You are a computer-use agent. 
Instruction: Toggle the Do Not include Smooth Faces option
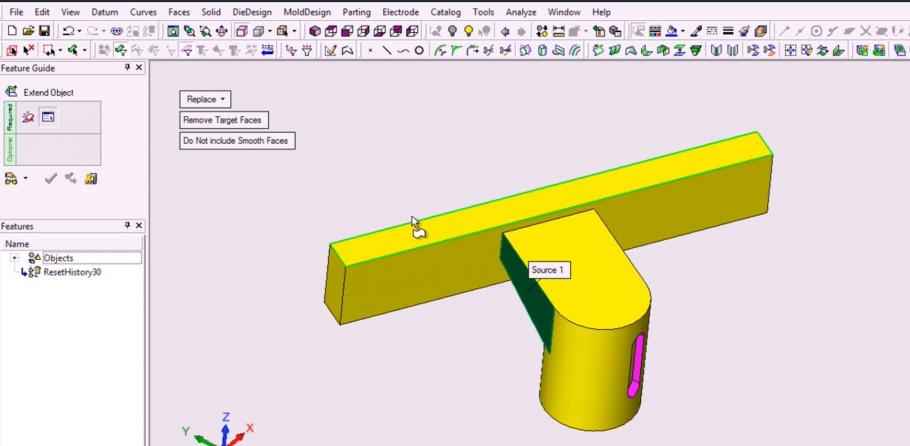click(236, 141)
